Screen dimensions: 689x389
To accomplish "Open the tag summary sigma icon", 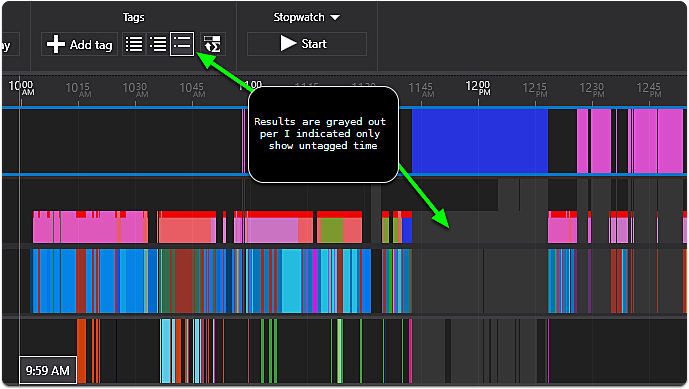I will point(213,44).
